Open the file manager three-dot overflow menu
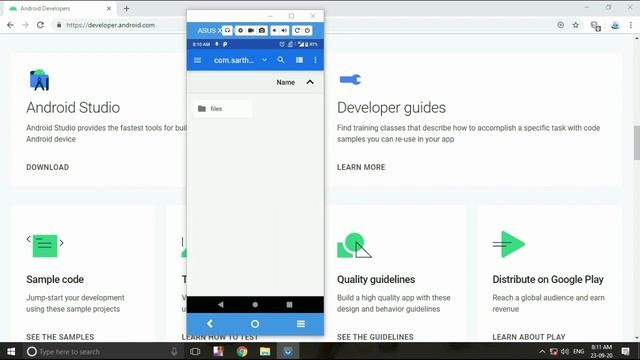640x360 pixels. click(x=315, y=60)
